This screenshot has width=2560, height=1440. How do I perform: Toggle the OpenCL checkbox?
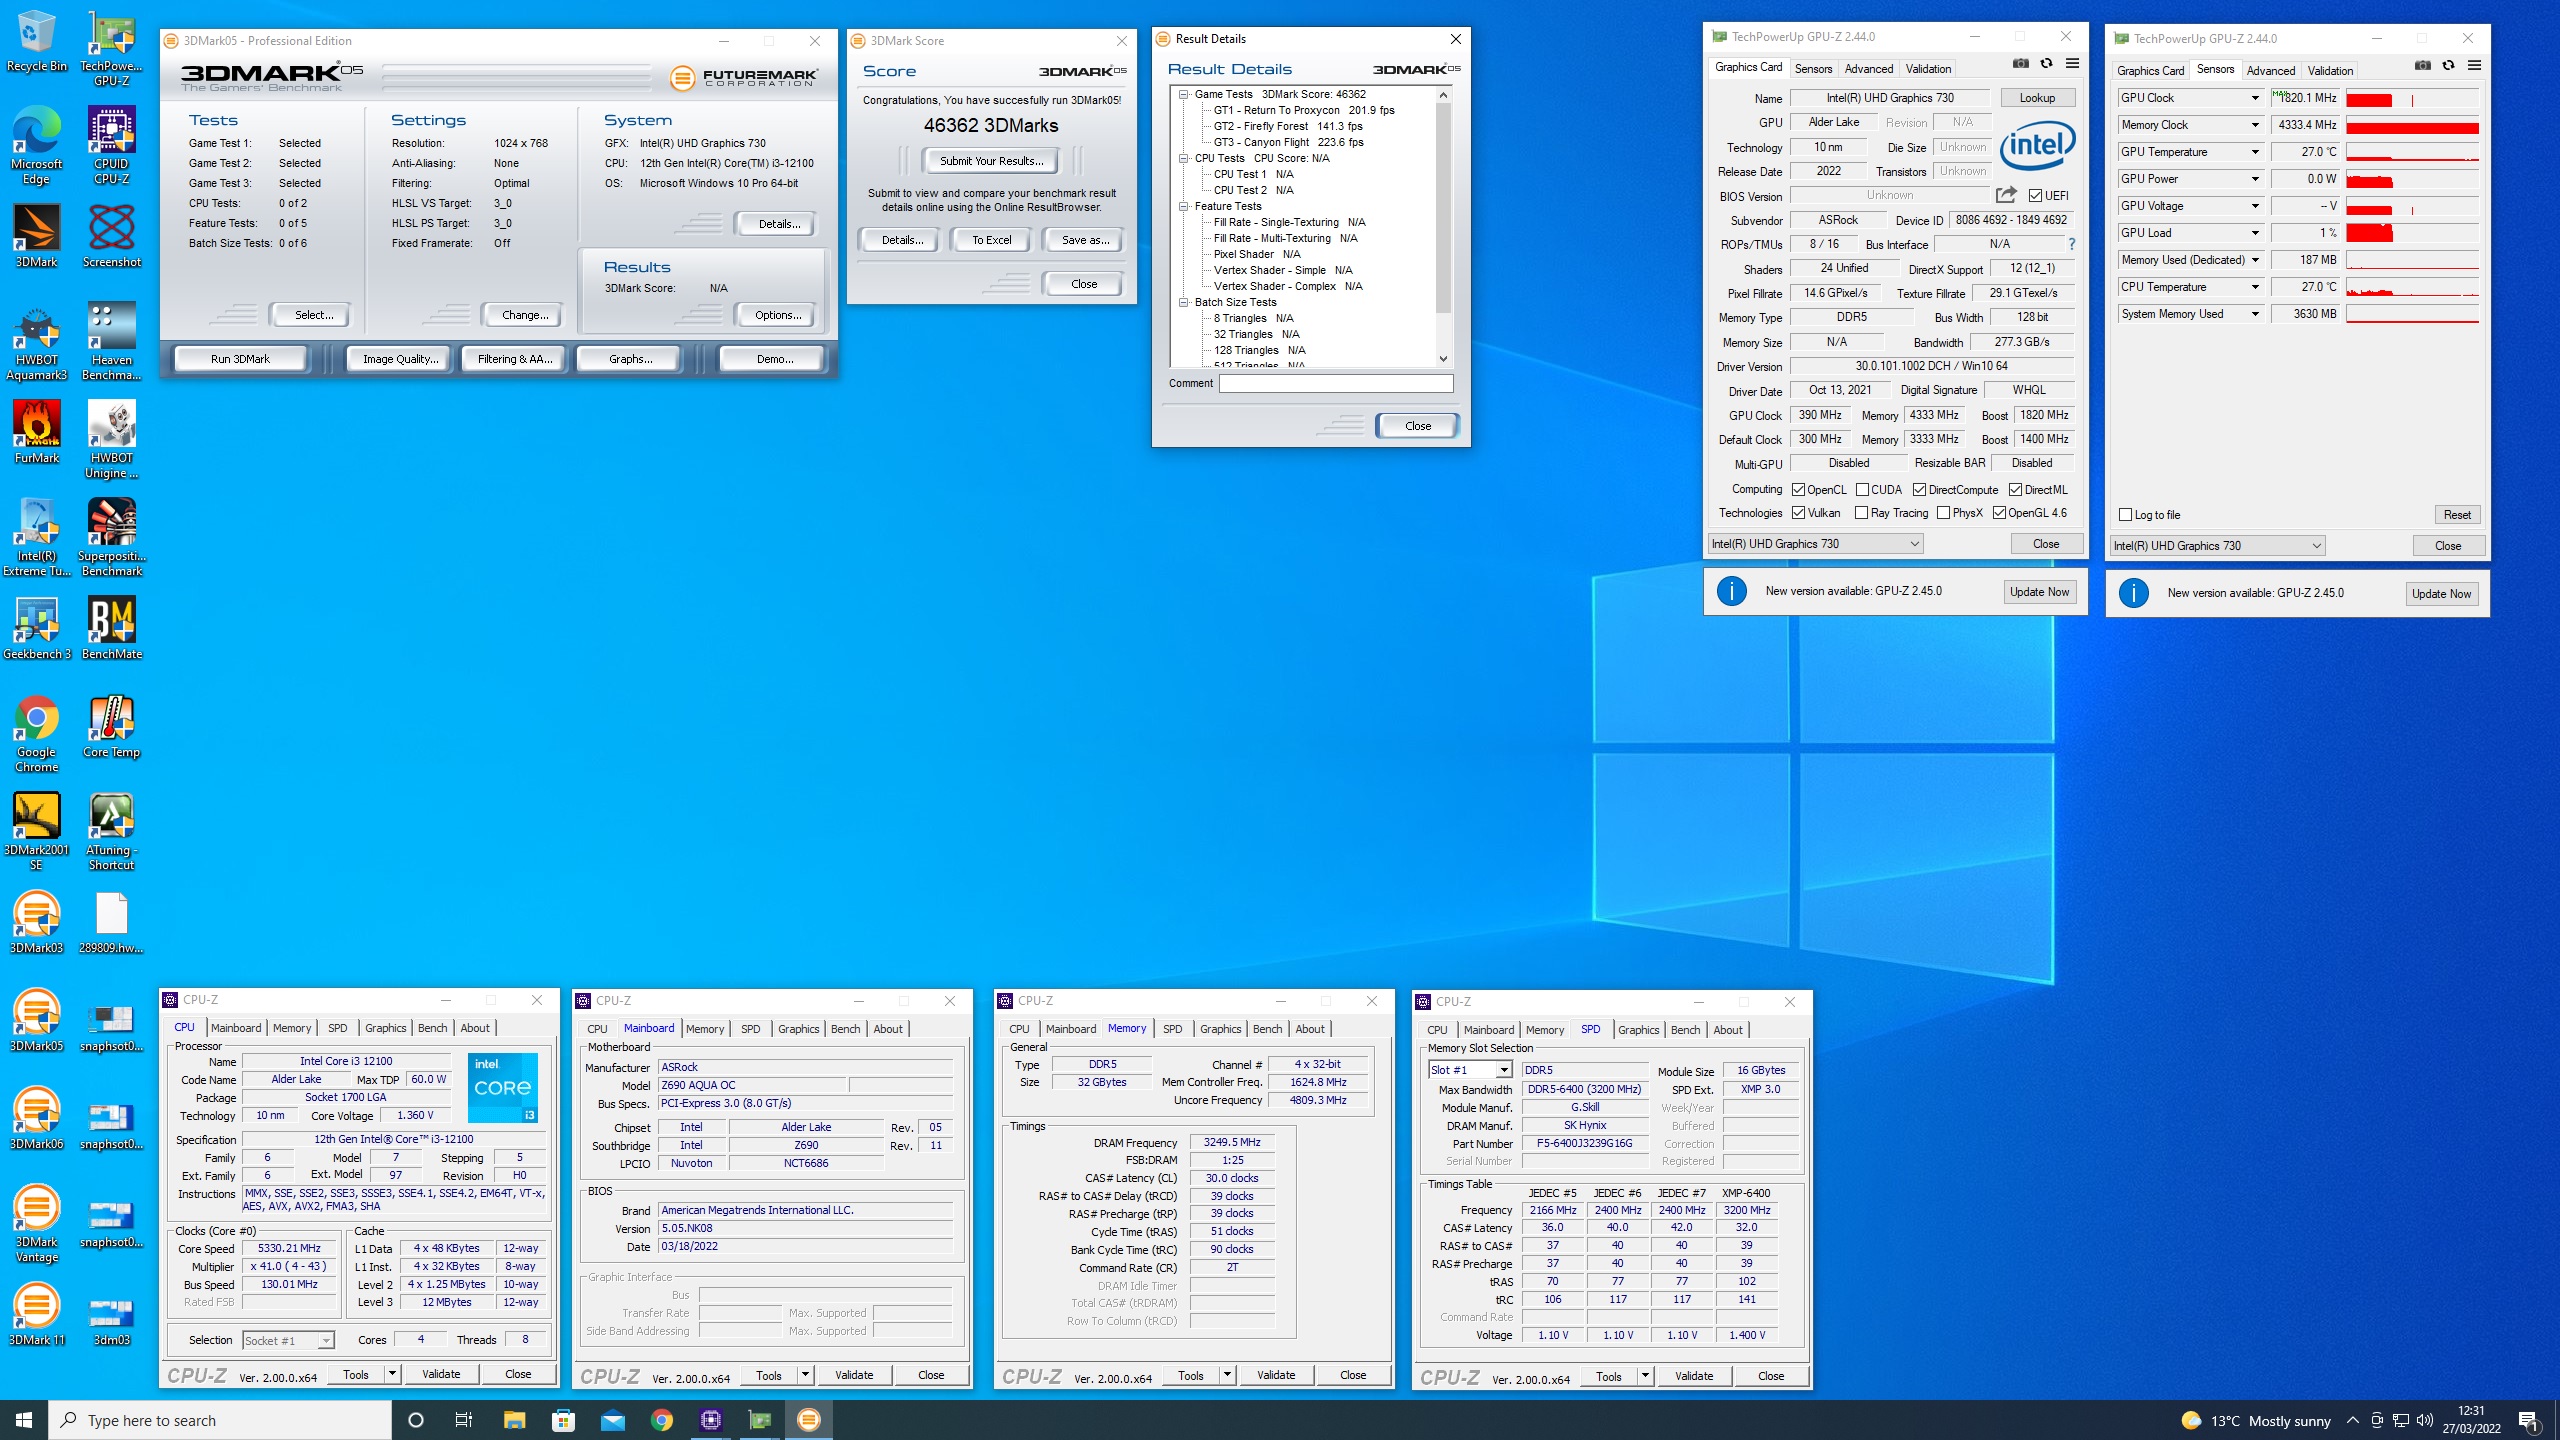1798,490
